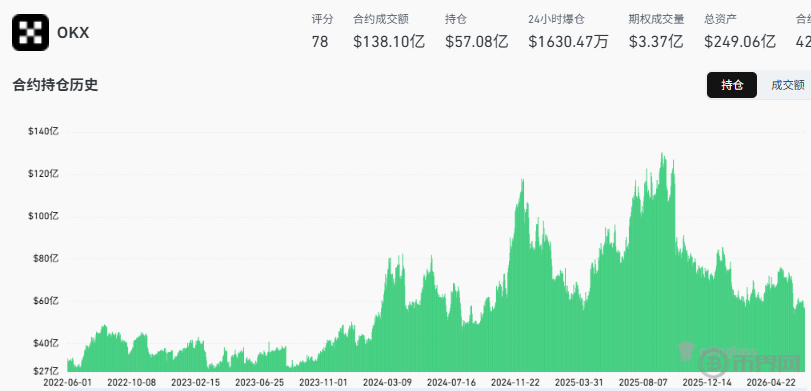
Task: Click the chart's highest peak above $120亿
Action: (663, 154)
